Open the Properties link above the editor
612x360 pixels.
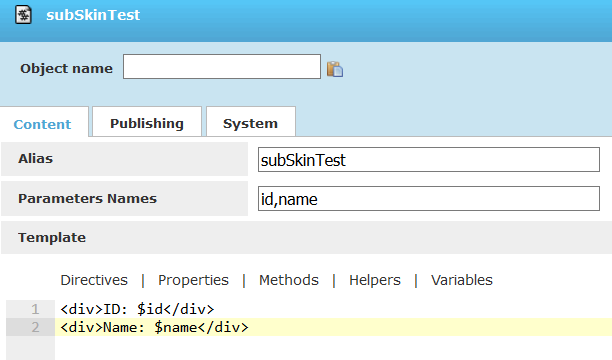coord(193,280)
